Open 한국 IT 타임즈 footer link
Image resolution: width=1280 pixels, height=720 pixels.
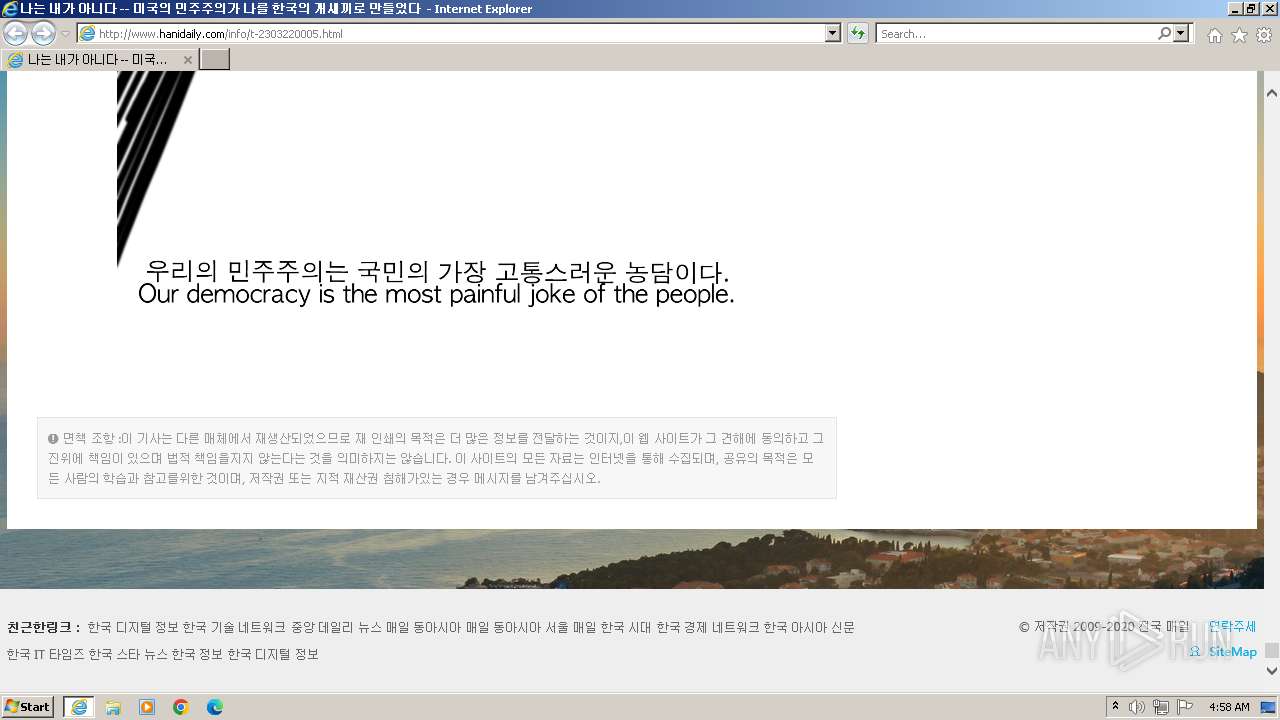[x=45, y=654]
